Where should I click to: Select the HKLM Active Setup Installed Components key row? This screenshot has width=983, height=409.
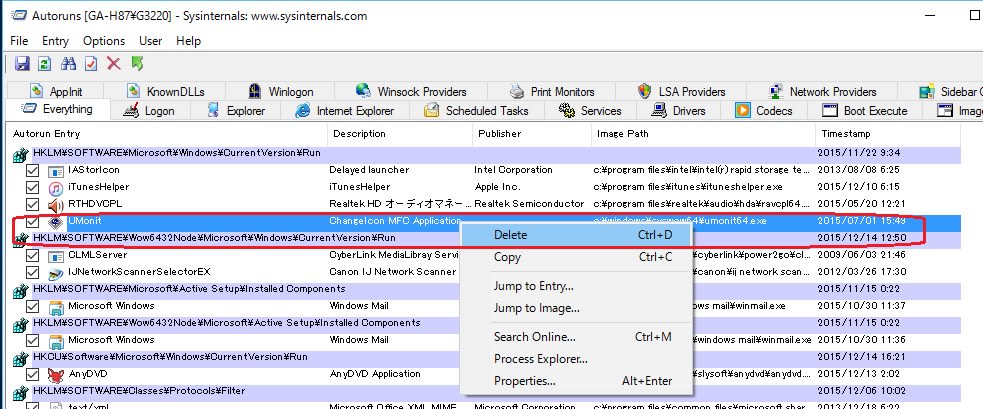pyautogui.click(x=486, y=289)
